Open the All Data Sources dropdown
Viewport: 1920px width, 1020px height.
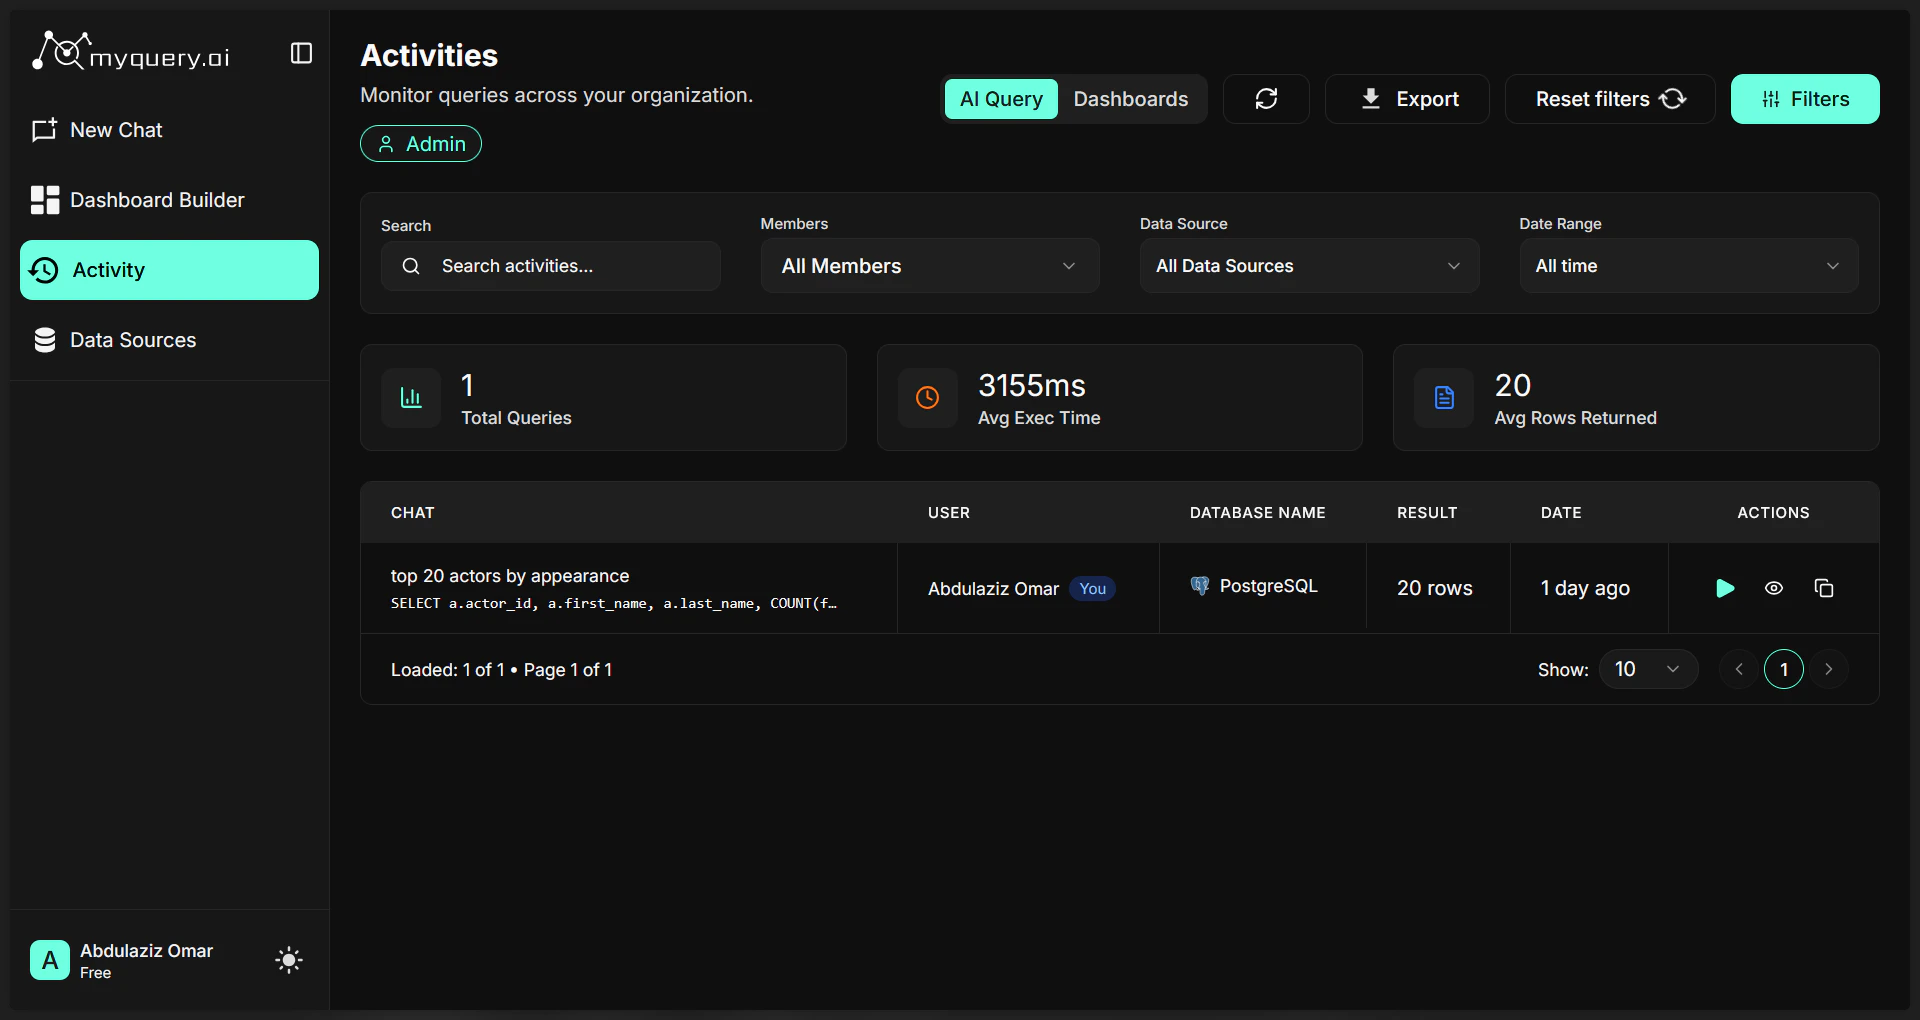tap(1309, 266)
